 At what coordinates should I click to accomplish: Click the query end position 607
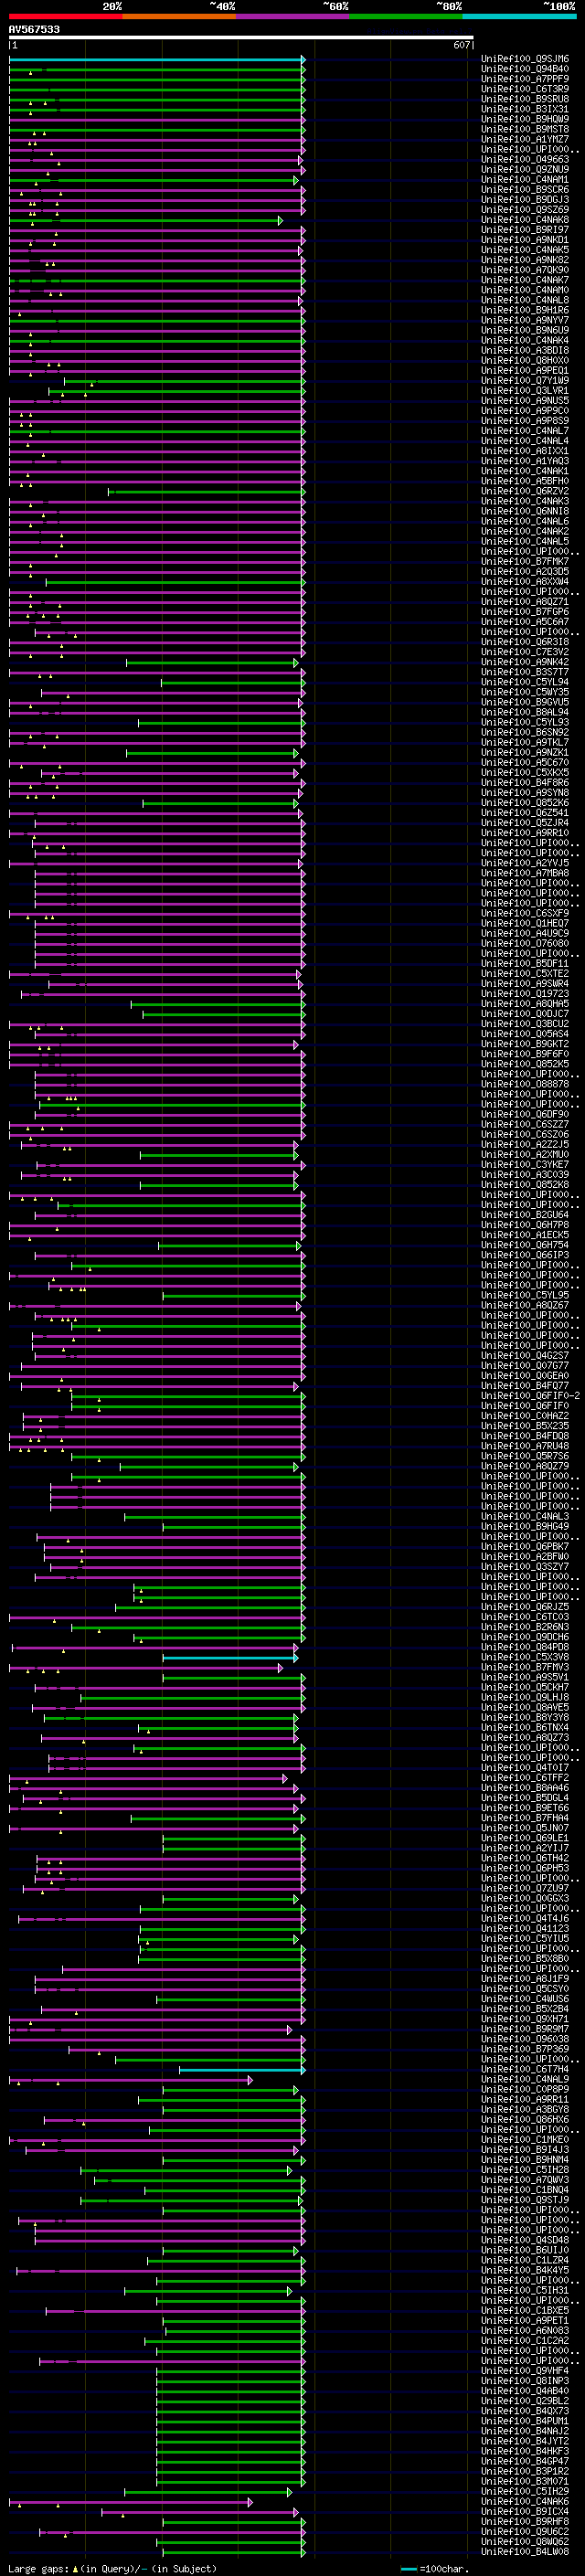tap(461, 45)
